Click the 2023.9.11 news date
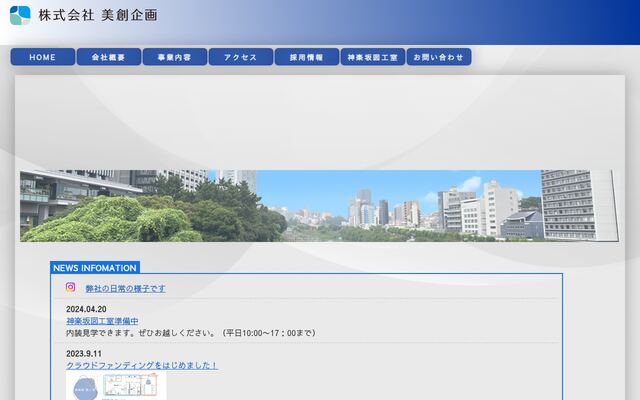Screen dimensions: 640x400 pos(84,353)
